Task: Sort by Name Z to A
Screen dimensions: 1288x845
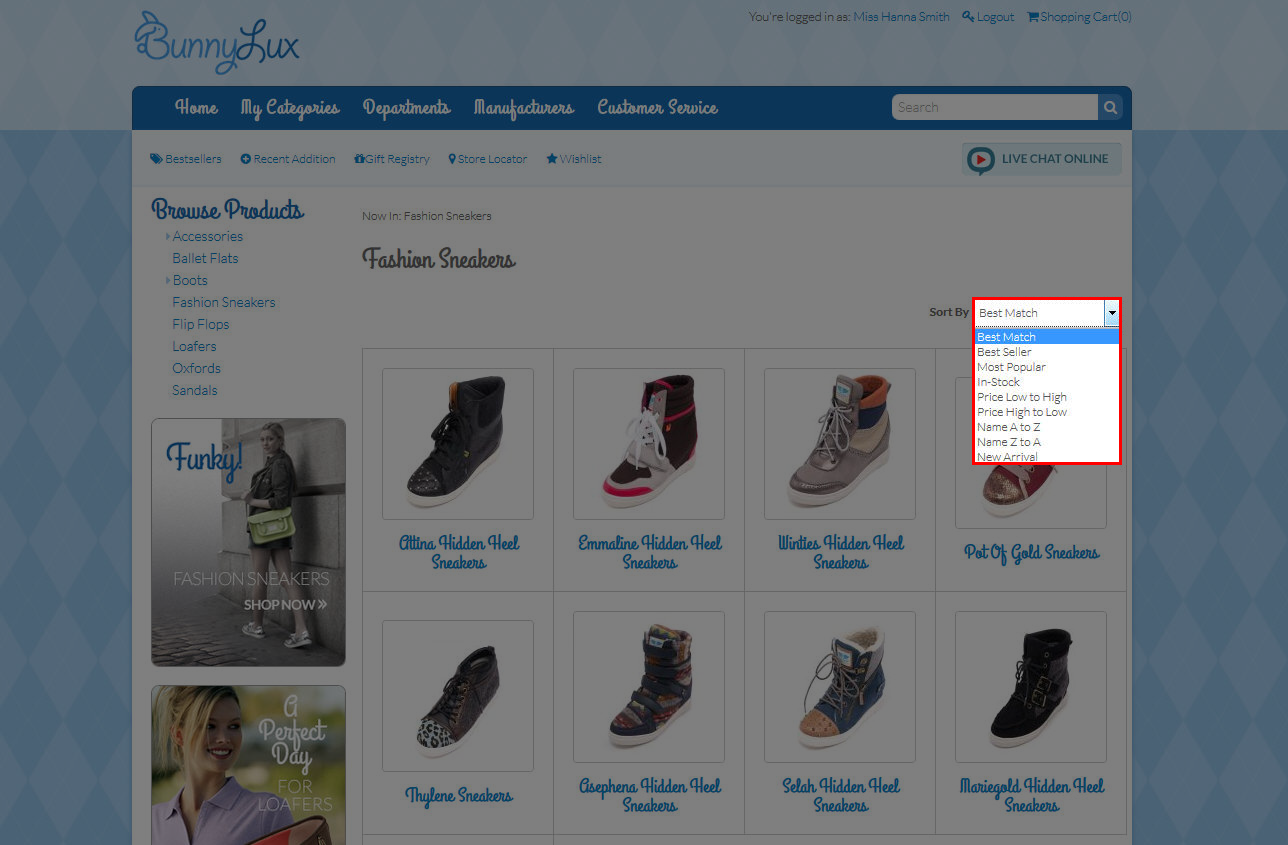Action: (x=1047, y=442)
